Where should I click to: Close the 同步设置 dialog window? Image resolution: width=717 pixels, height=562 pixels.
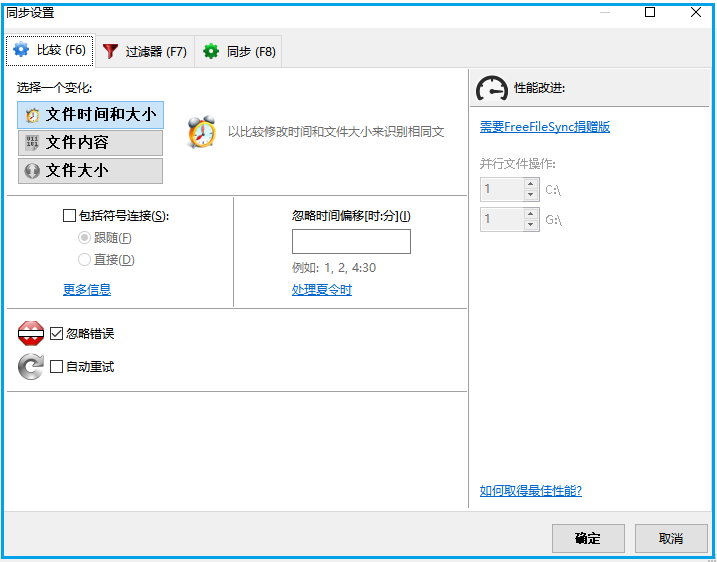[x=696, y=12]
